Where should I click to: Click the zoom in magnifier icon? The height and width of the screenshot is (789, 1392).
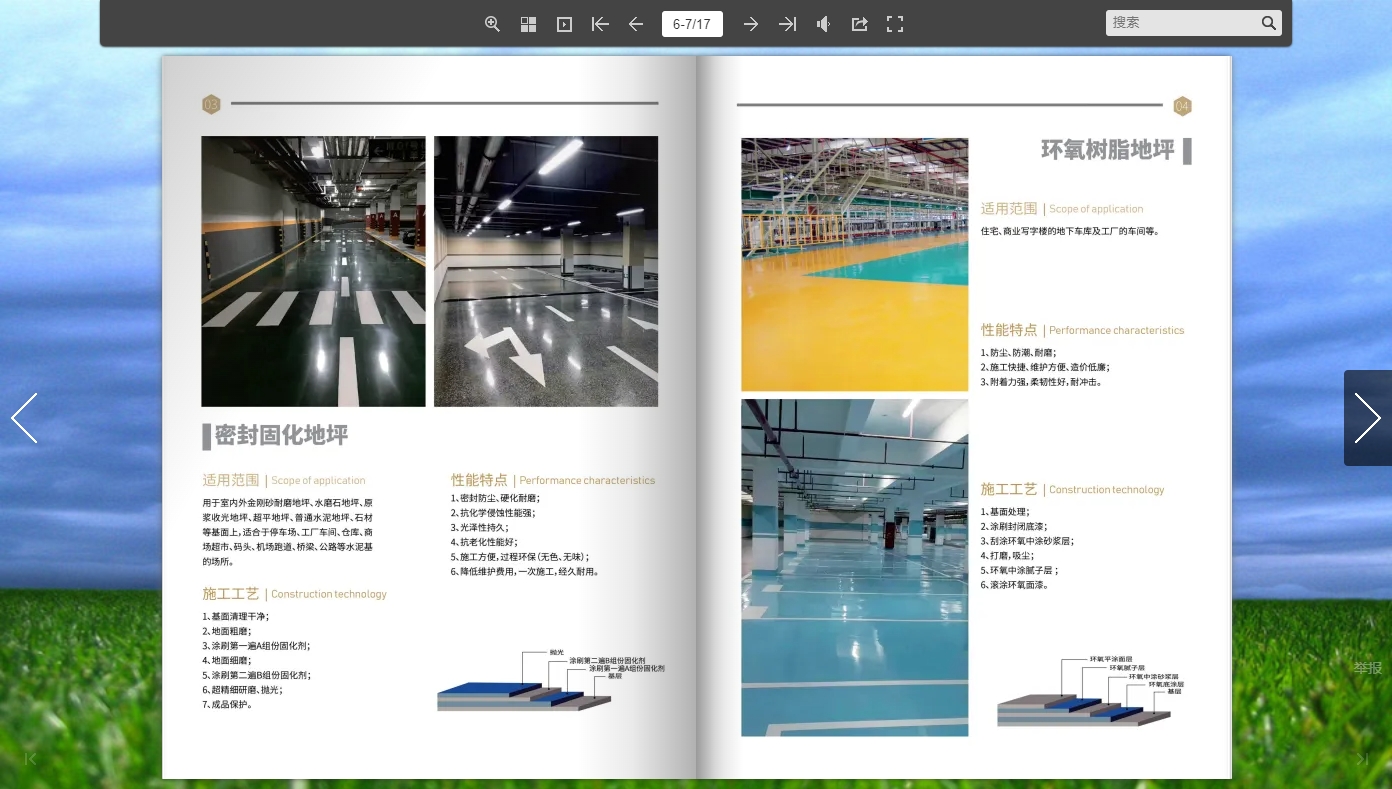pyautogui.click(x=492, y=24)
